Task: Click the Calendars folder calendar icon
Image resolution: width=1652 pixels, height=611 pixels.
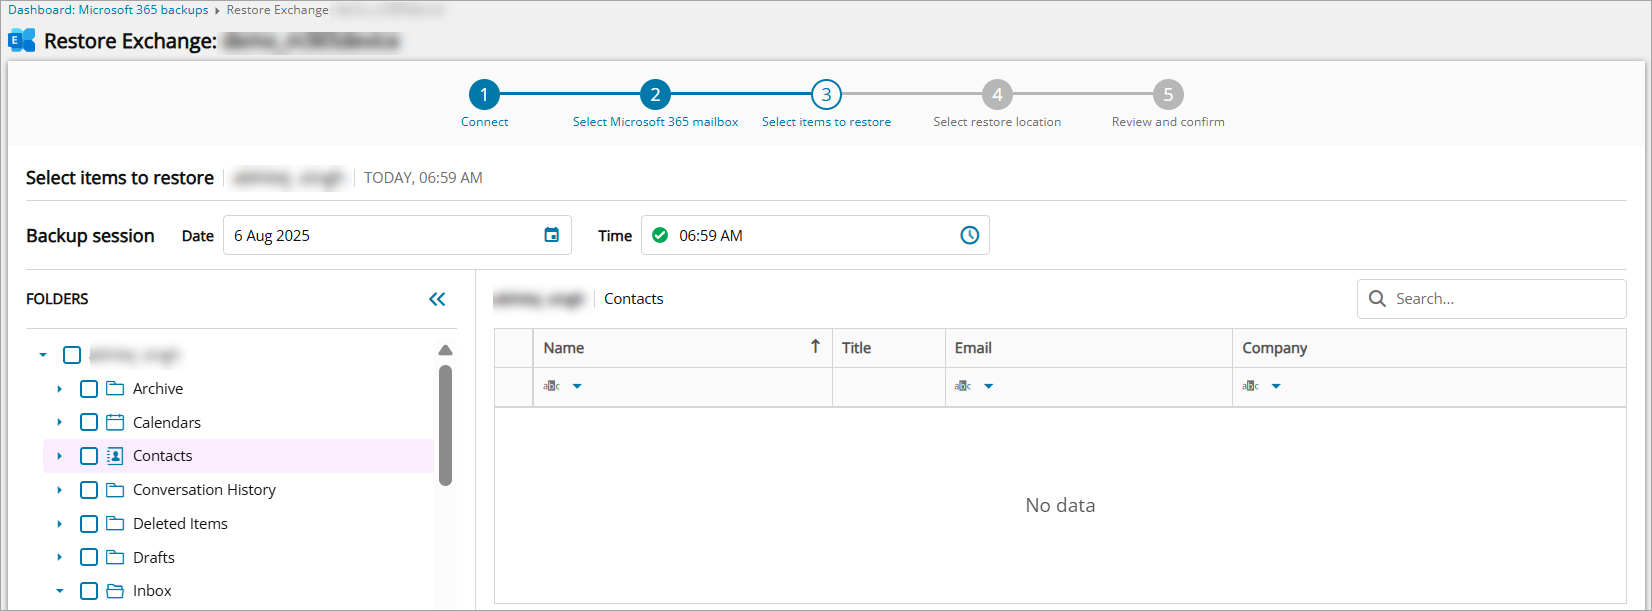Action: 115,422
